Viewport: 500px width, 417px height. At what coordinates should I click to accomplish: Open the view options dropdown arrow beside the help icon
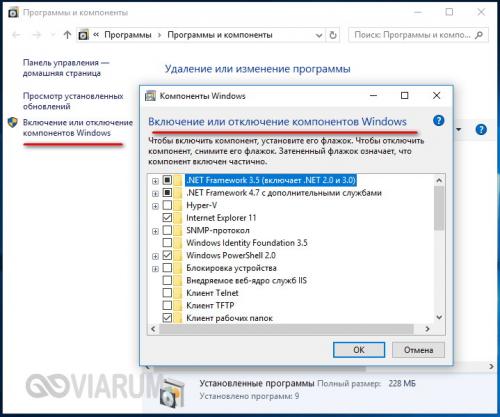click(x=459, y=129)
